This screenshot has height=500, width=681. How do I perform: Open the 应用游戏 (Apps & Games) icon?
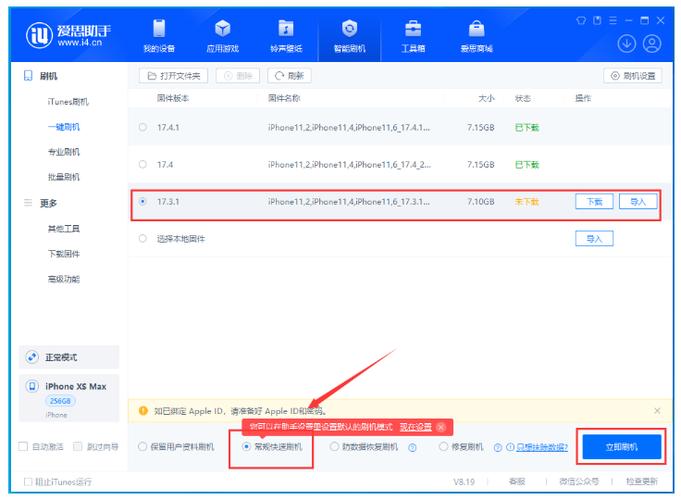click(222, 35)
